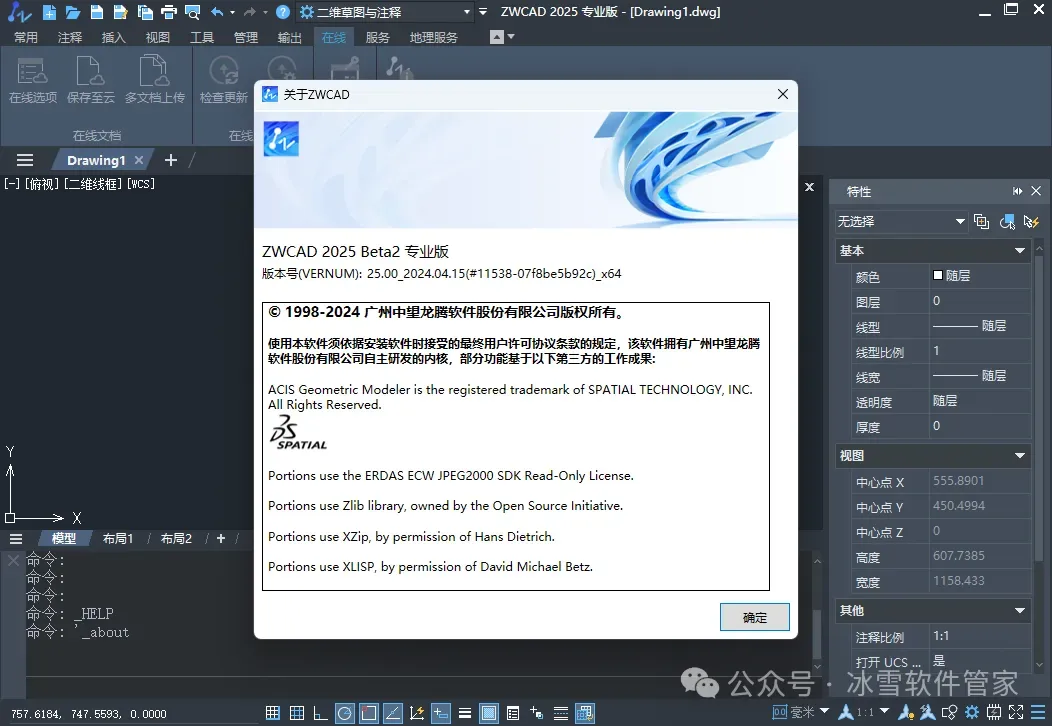The width and height of the screenshot is (1052, 726).
Task: Click the Open file folder icon
Action: (73, 11)
